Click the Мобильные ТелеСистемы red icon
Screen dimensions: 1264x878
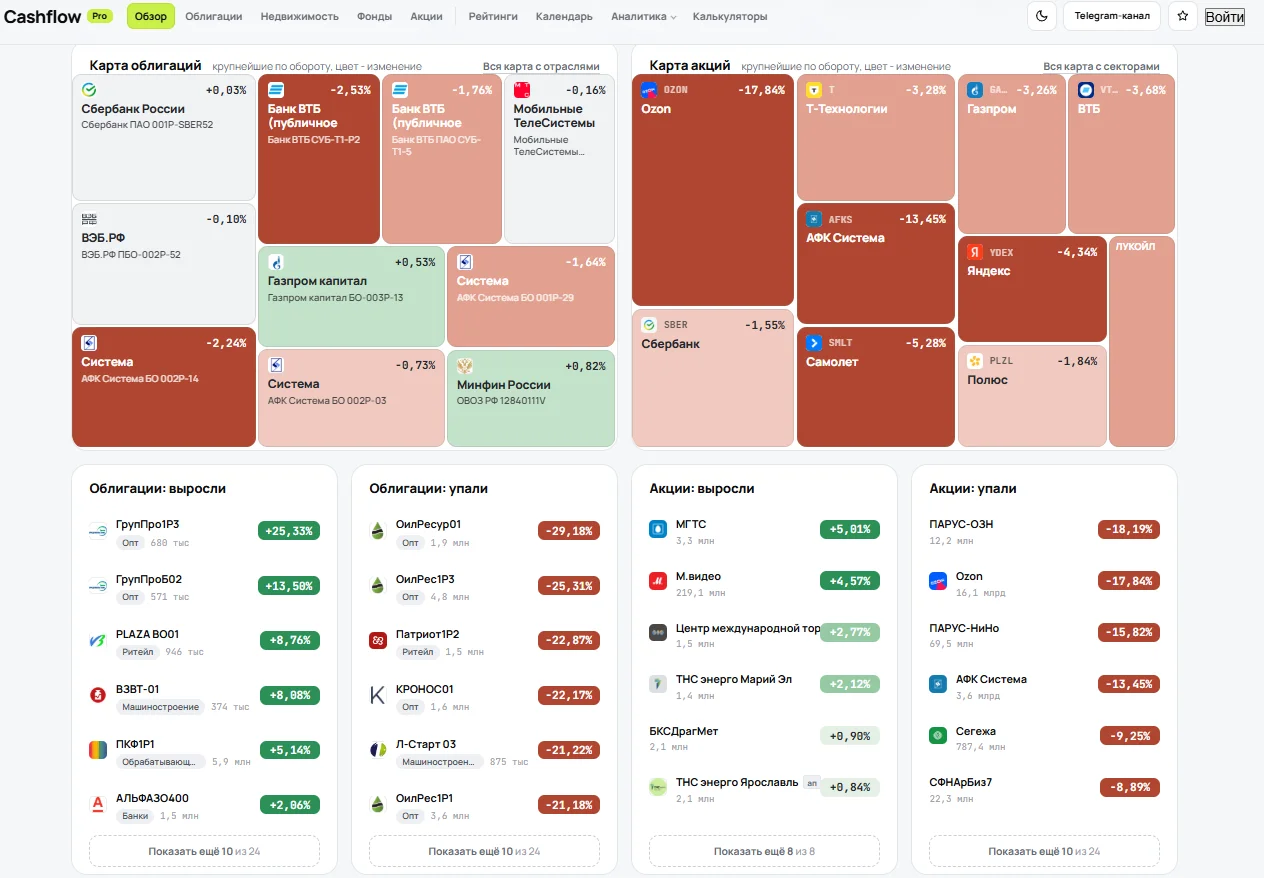[x=521, y=90]
